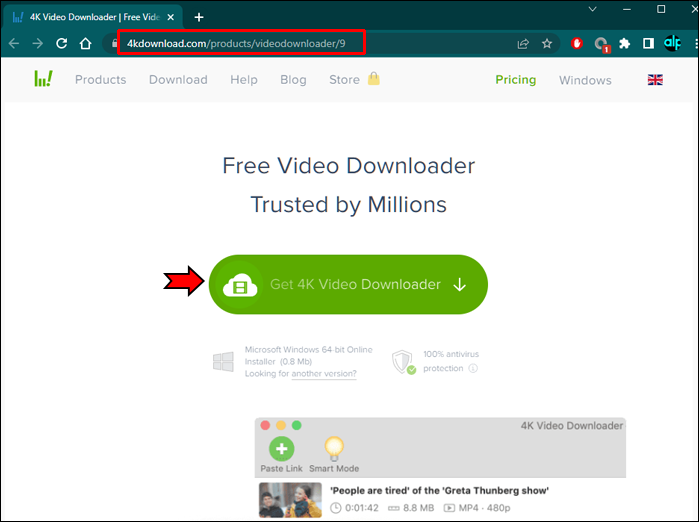699x522 pixels.
Task: Go to the browser home icon
Action: click(x=85, y=43)
